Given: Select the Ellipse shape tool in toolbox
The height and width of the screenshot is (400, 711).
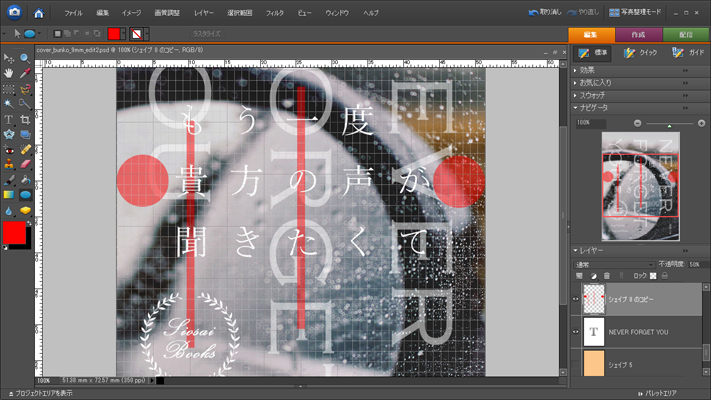Looking at the screenshot, I should (x=25, y=195).
